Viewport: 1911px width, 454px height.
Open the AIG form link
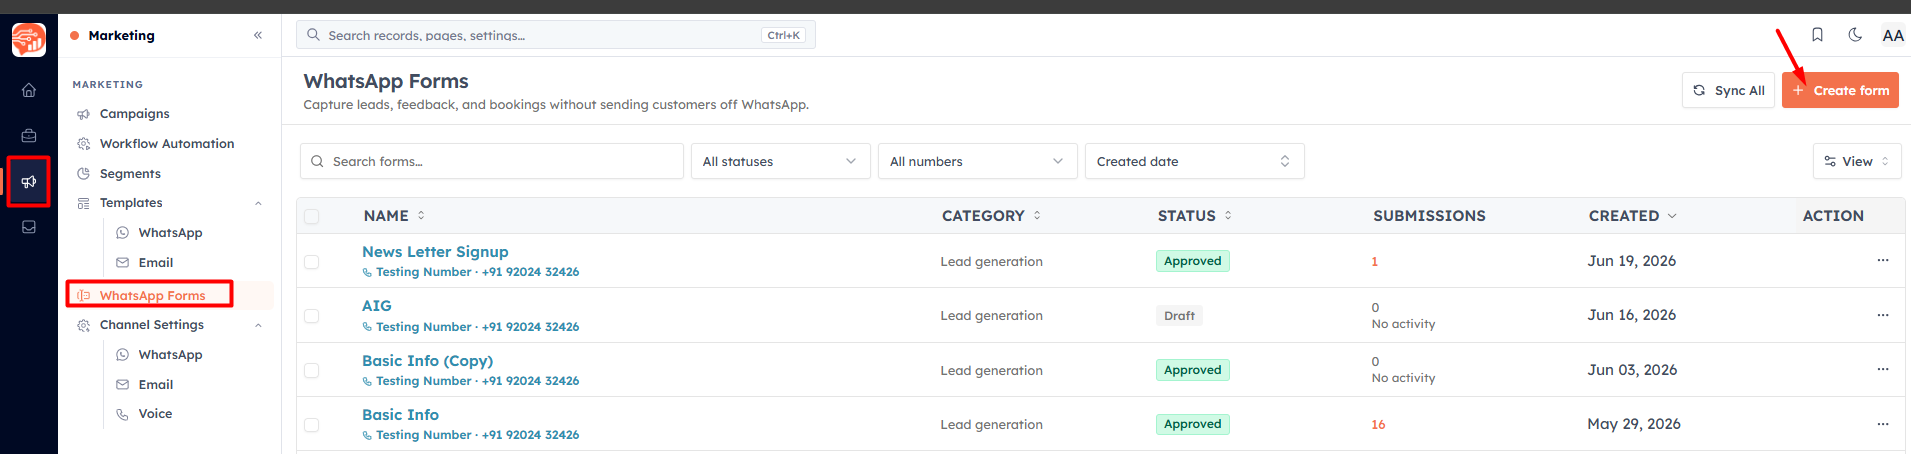click(377, 306)
